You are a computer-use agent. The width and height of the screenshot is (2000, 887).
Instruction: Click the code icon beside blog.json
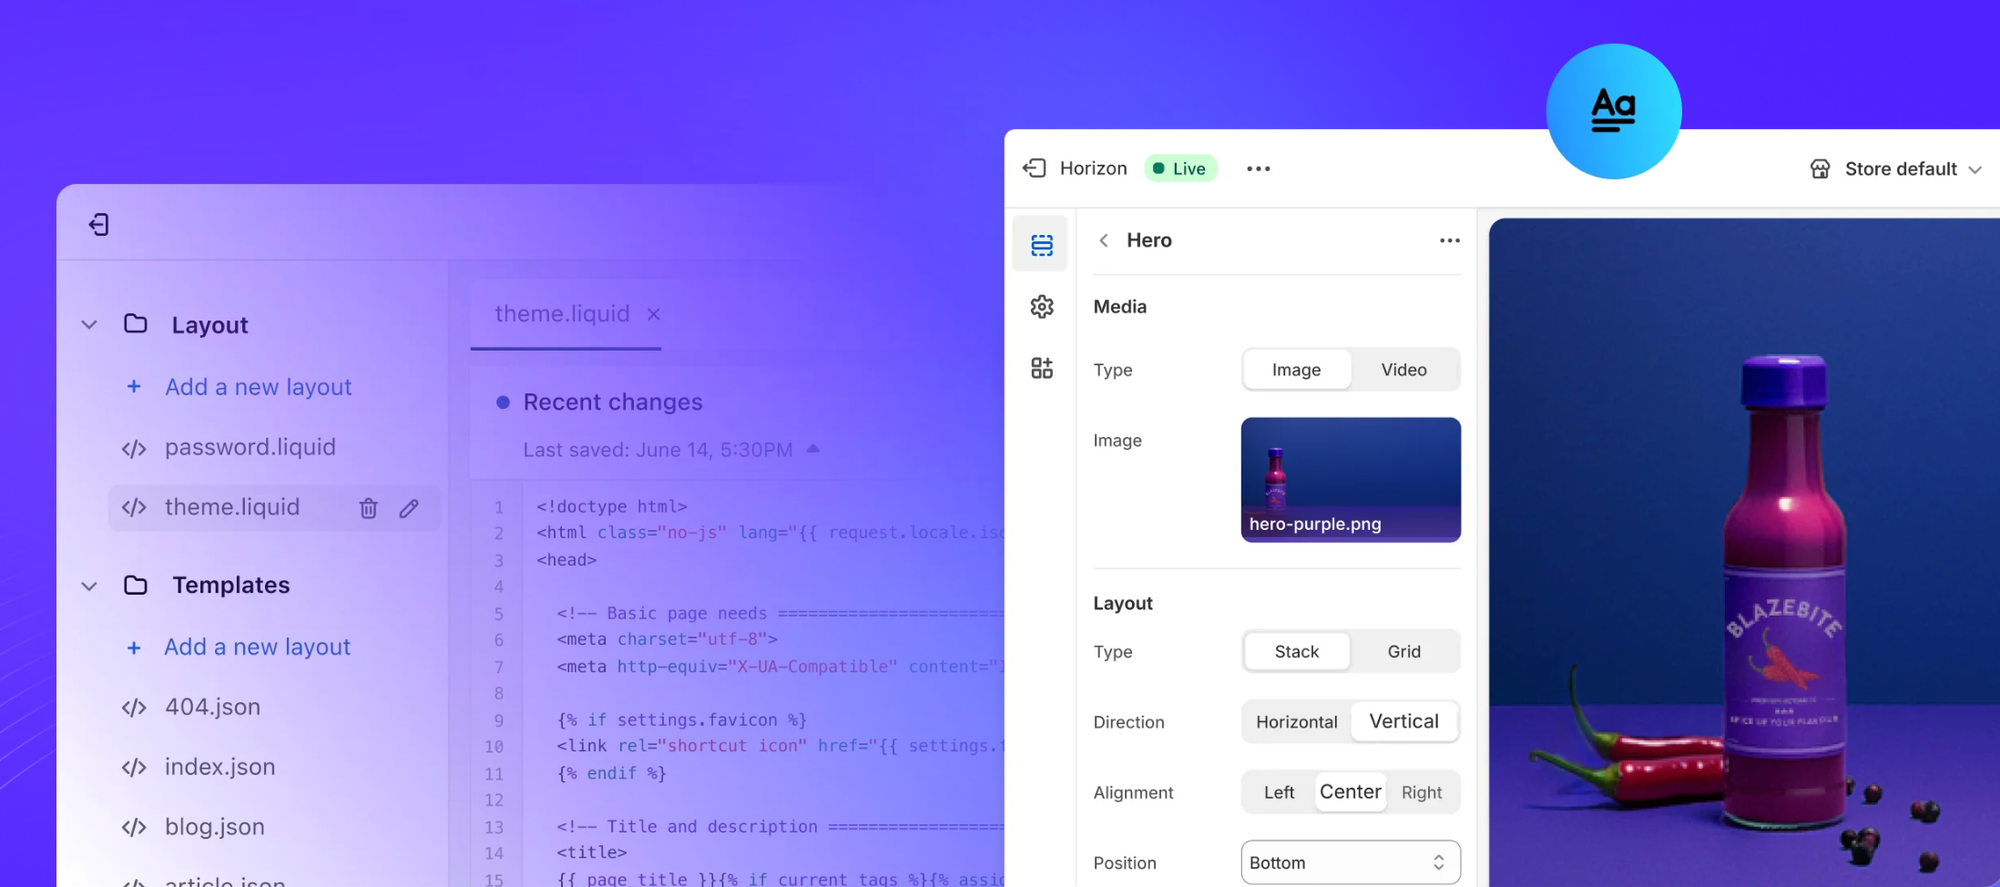click(x=134, y=828)
